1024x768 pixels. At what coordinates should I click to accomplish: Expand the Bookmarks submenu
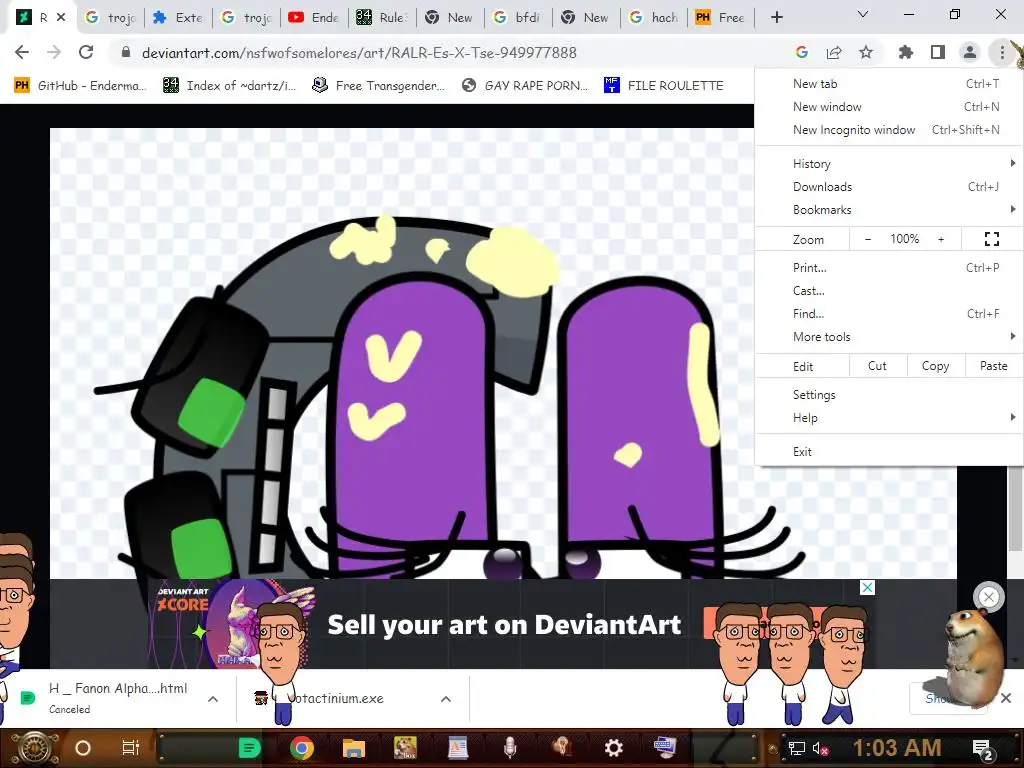889,210
